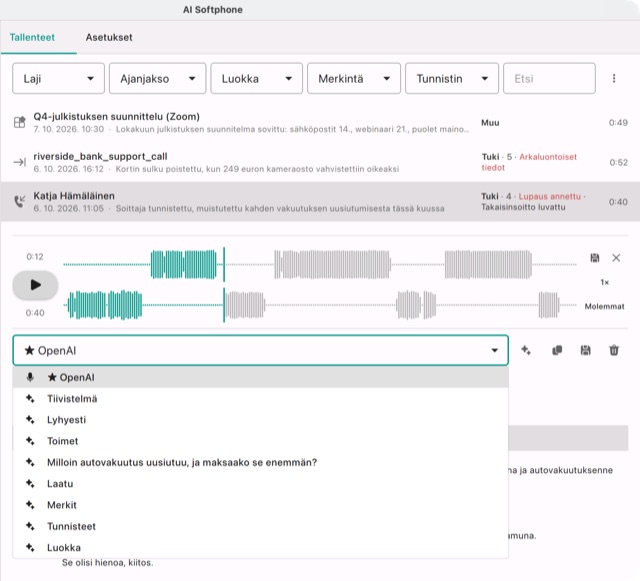Open the Laji filter dropdown
This screenshot has height=581, width=640.
(x=58, y=78)
